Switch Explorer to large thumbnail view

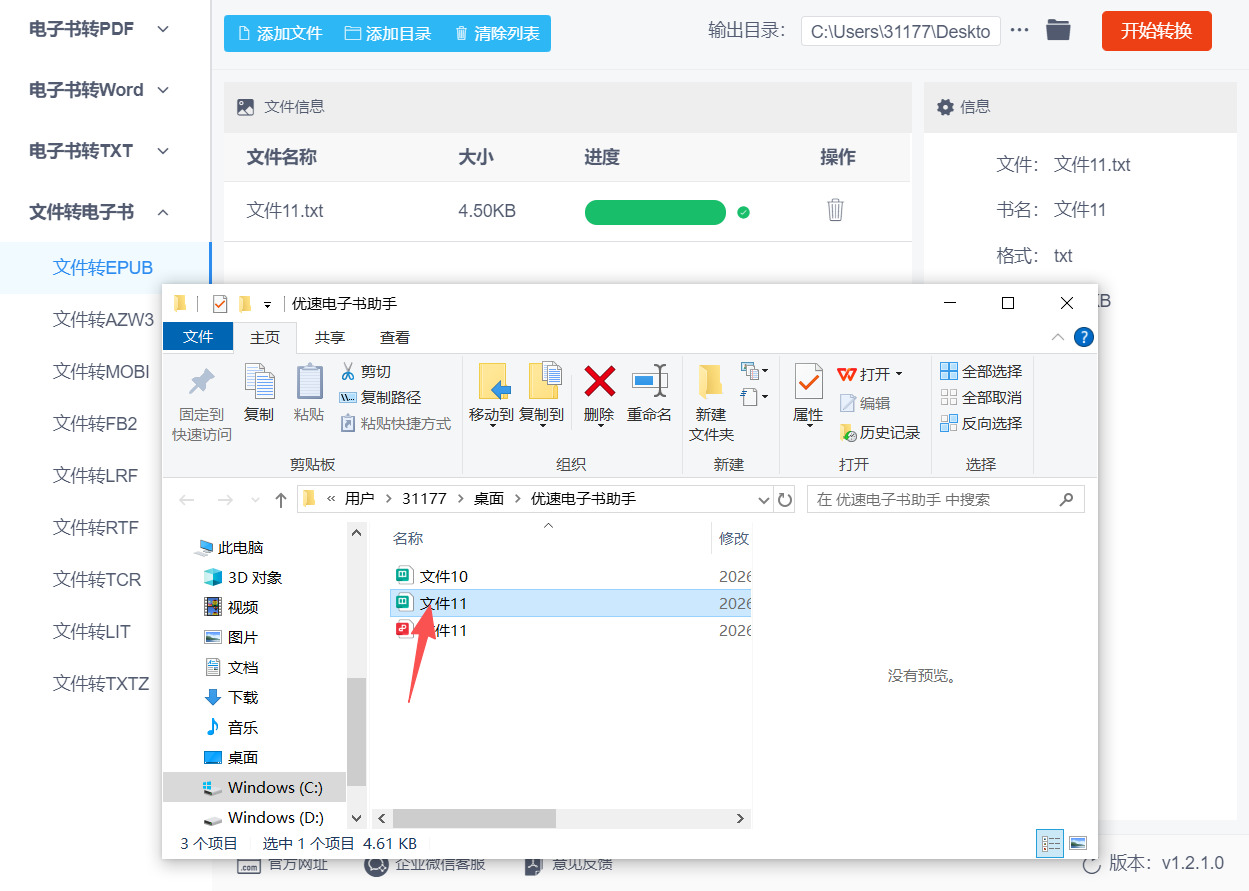click(x=1080, y=843)
